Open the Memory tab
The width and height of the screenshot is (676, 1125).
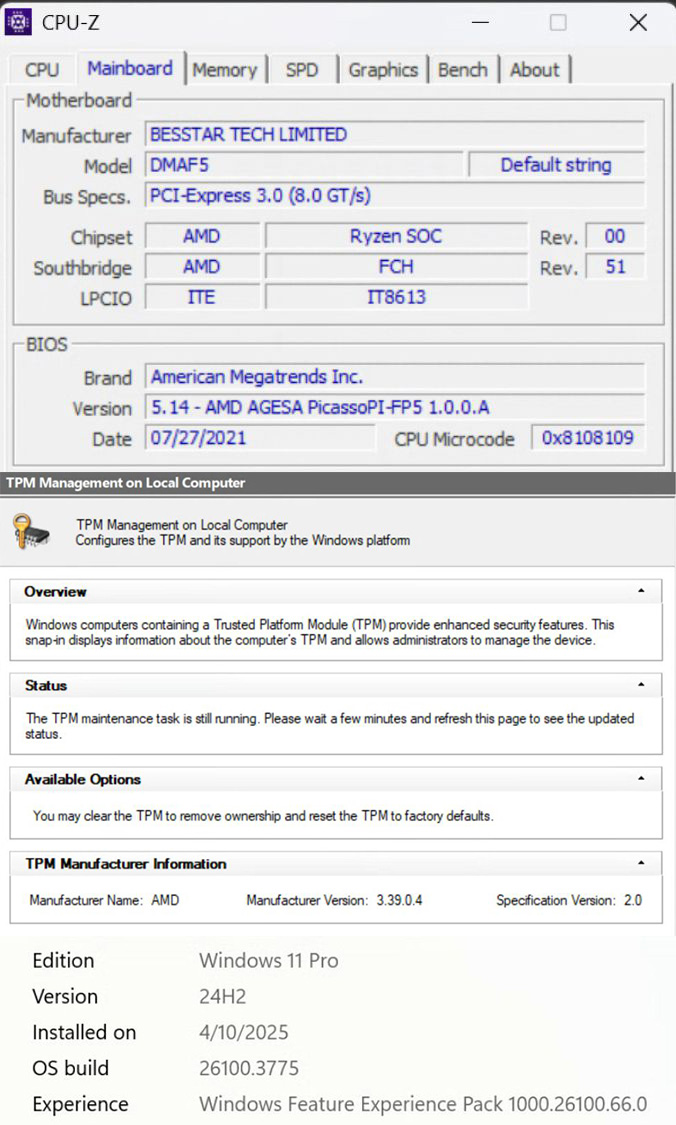[x=225, y=70]
